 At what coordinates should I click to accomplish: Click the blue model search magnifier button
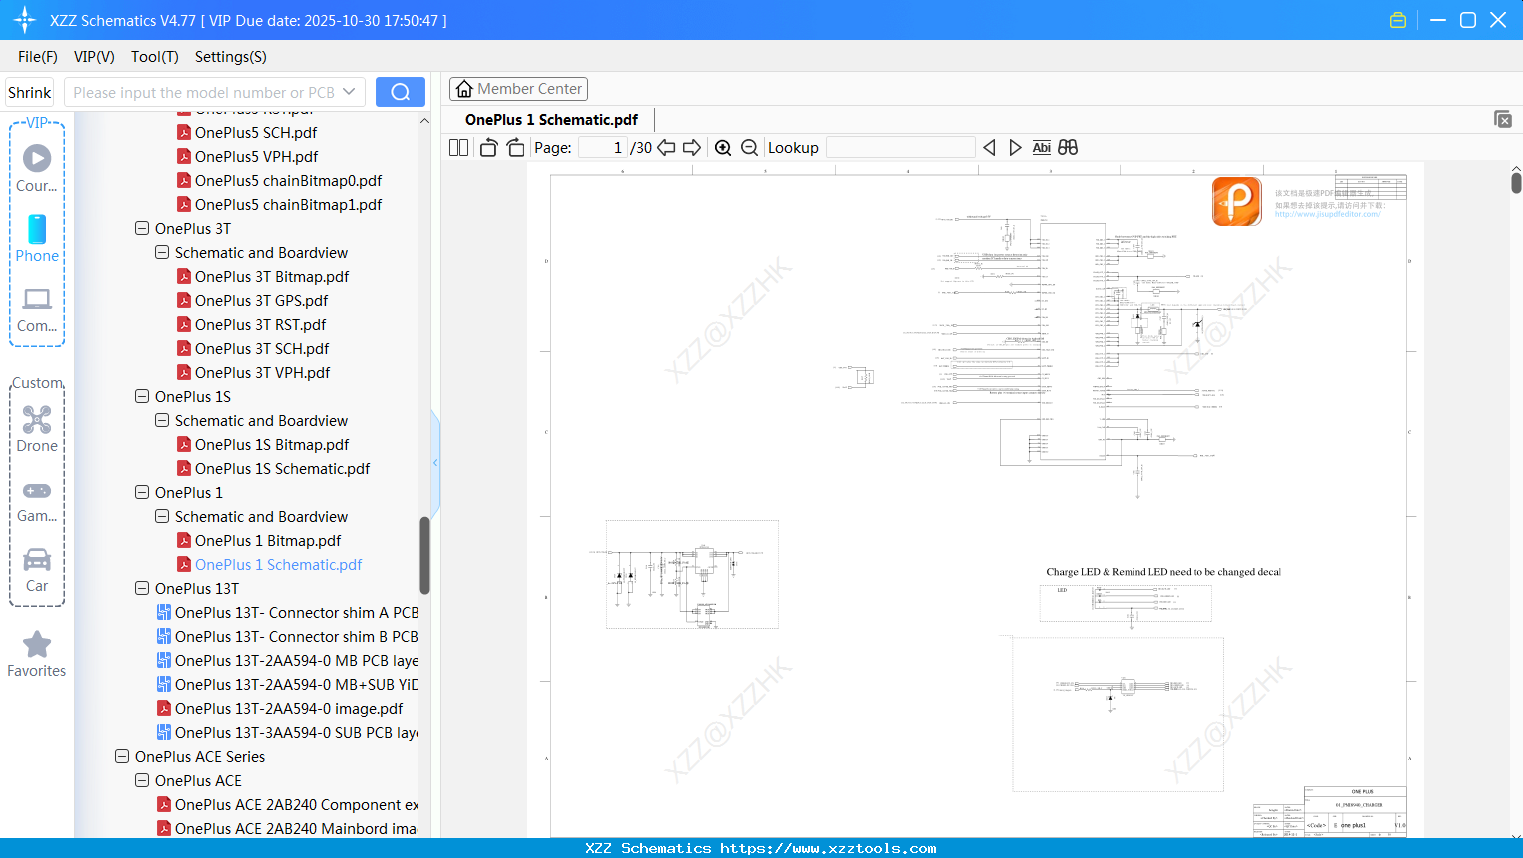point(400,91)
